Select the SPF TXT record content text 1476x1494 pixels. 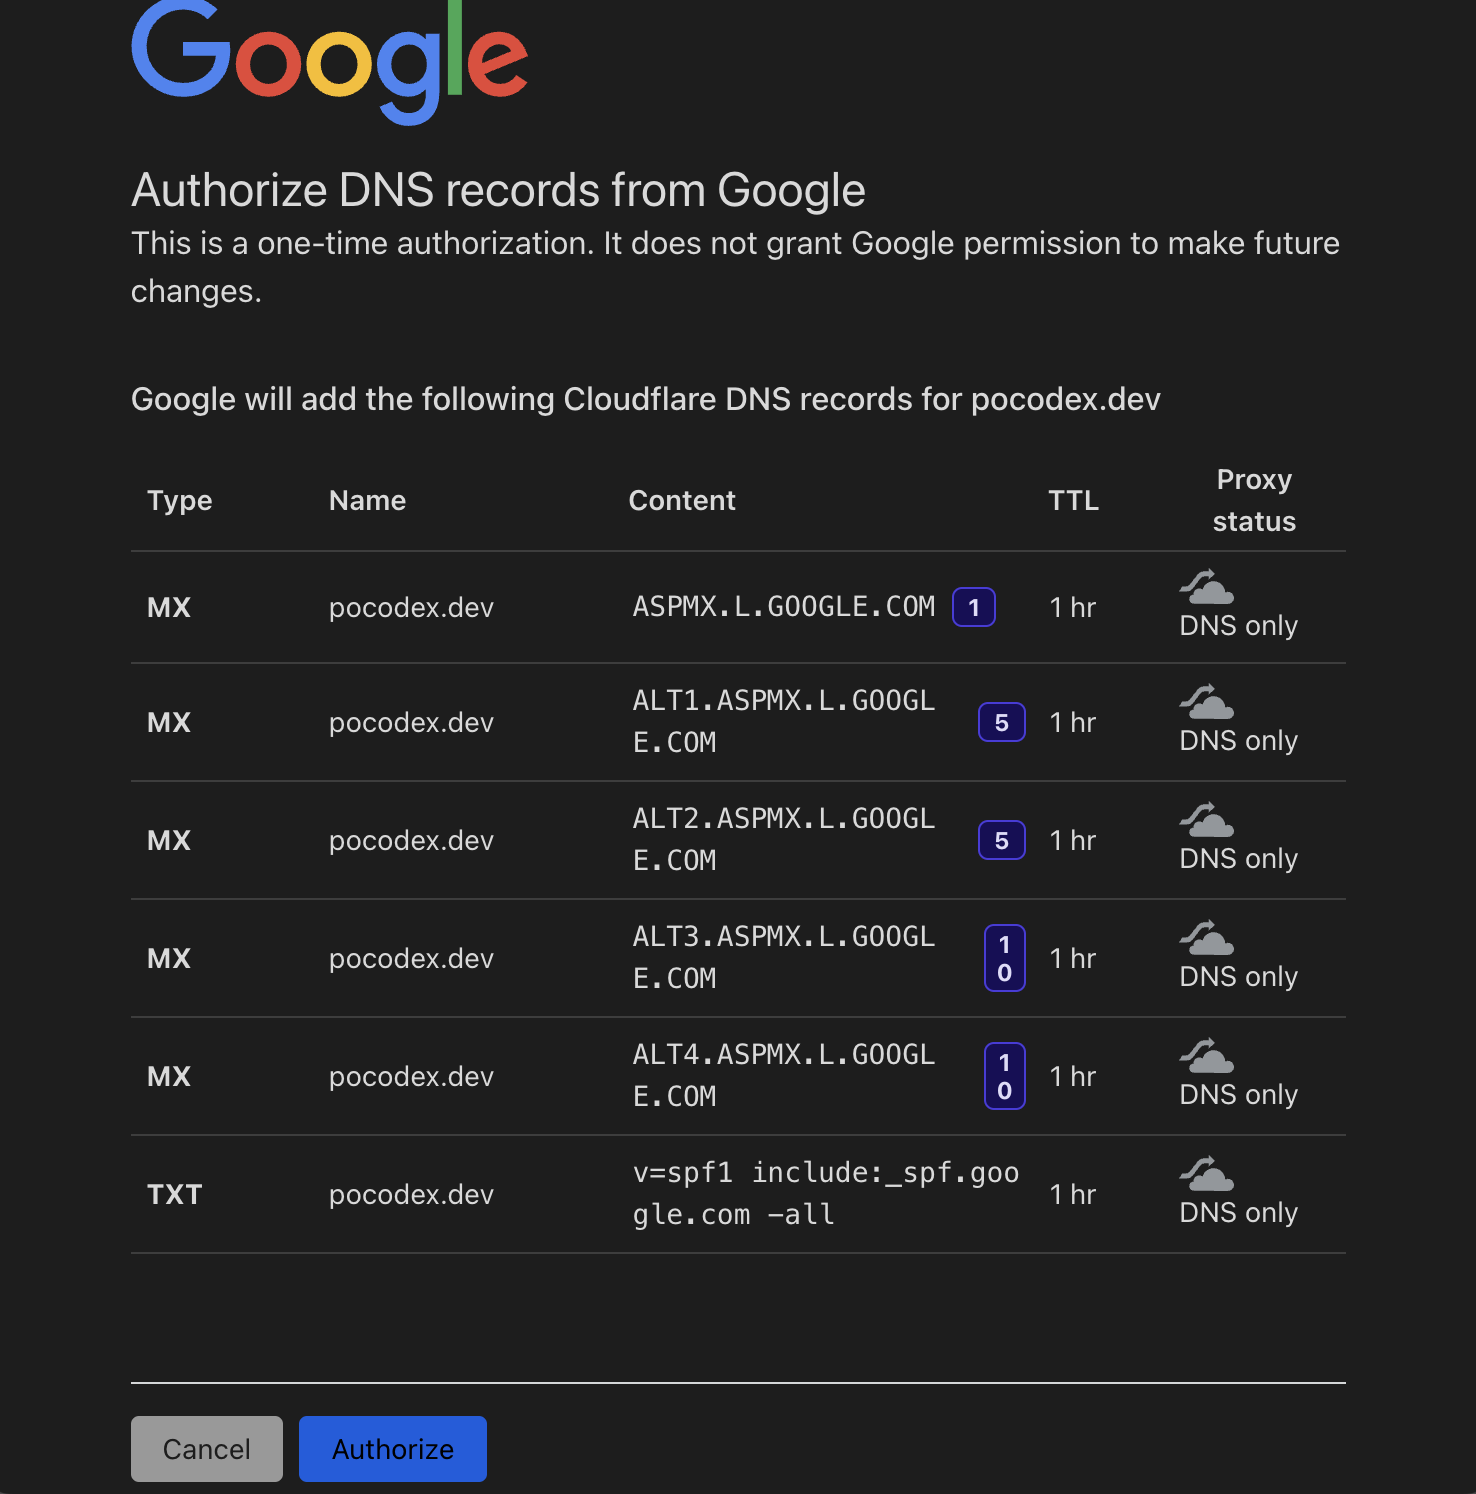tap(825, 1193)
